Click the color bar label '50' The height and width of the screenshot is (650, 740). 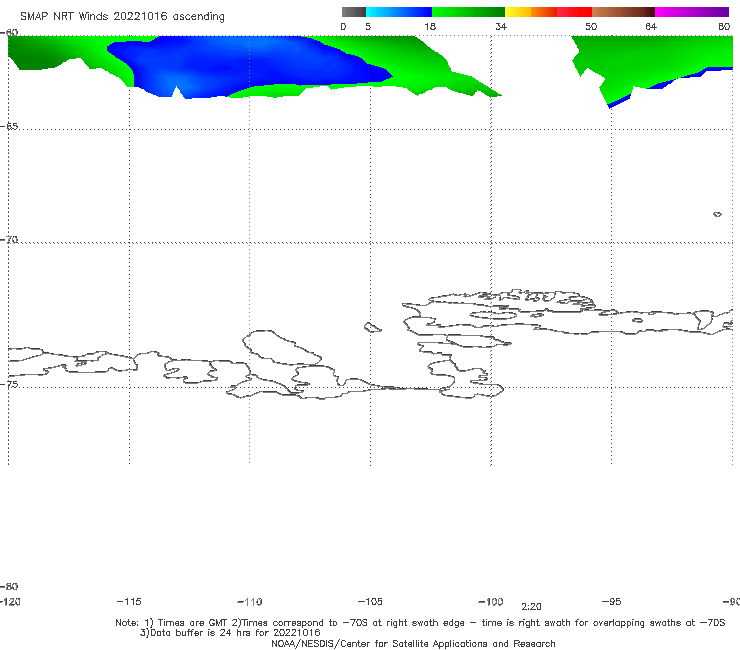tap(591, 26)
